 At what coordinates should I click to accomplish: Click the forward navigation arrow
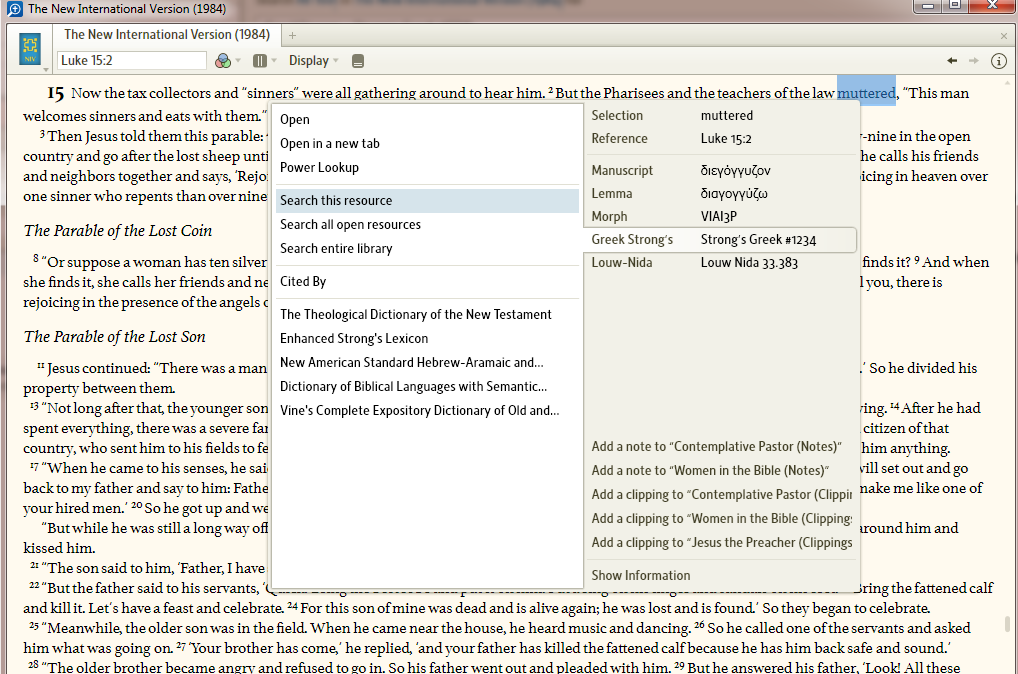tap(974, 61)
